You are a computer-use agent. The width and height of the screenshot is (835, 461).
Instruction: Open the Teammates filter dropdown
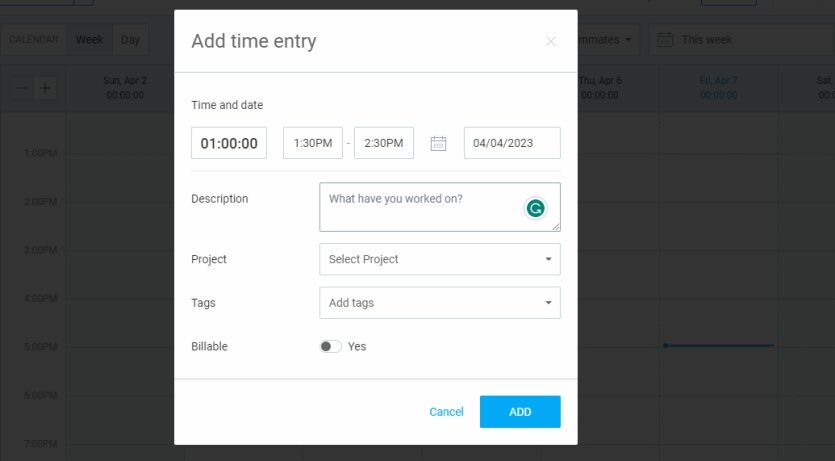pos(606,40)
